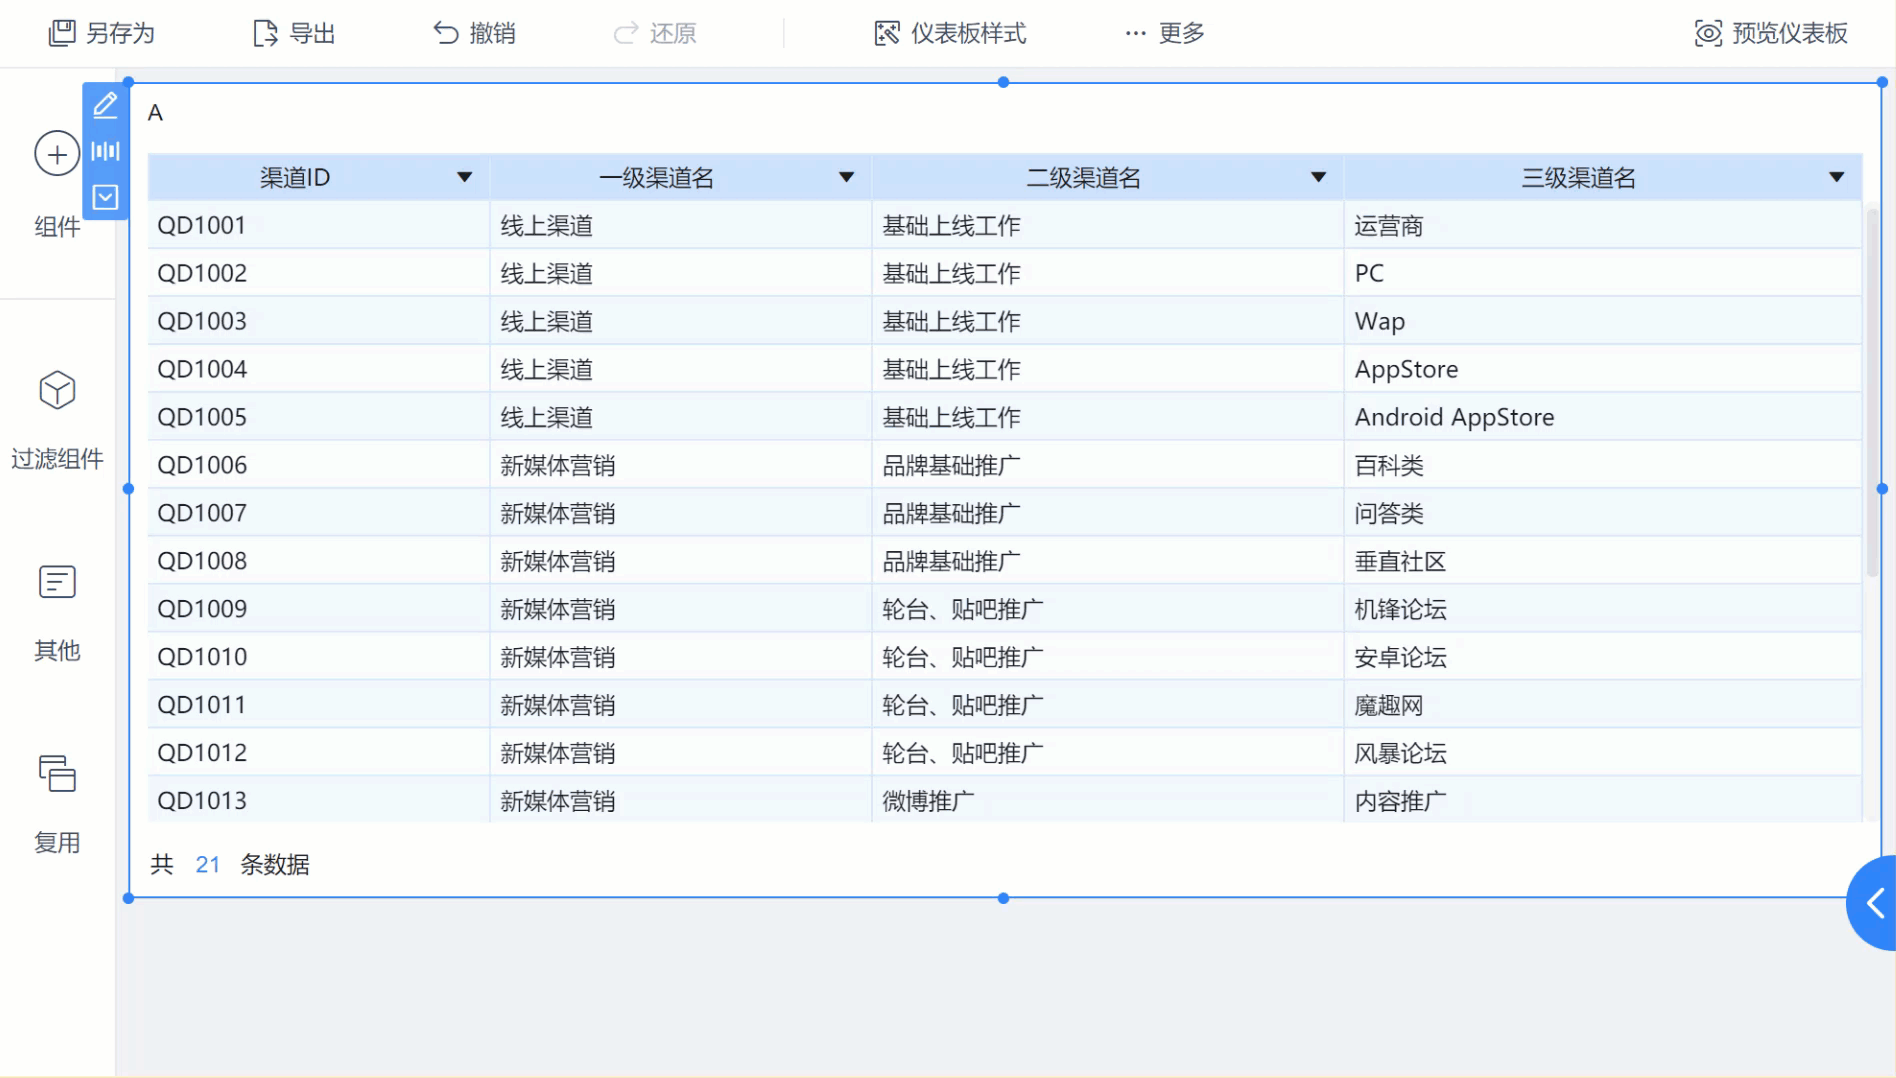Click the 另存为 save-as icon
1896x1078 pixels.
click(62, 33)
